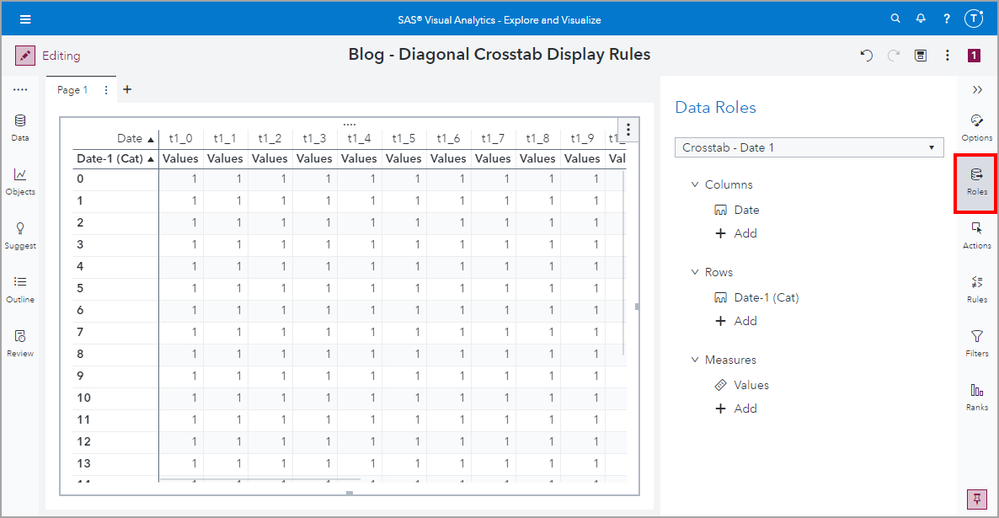Open the Data pane
Image resolution: width=999 pixels, height=518 pixels.
(20, 128)
